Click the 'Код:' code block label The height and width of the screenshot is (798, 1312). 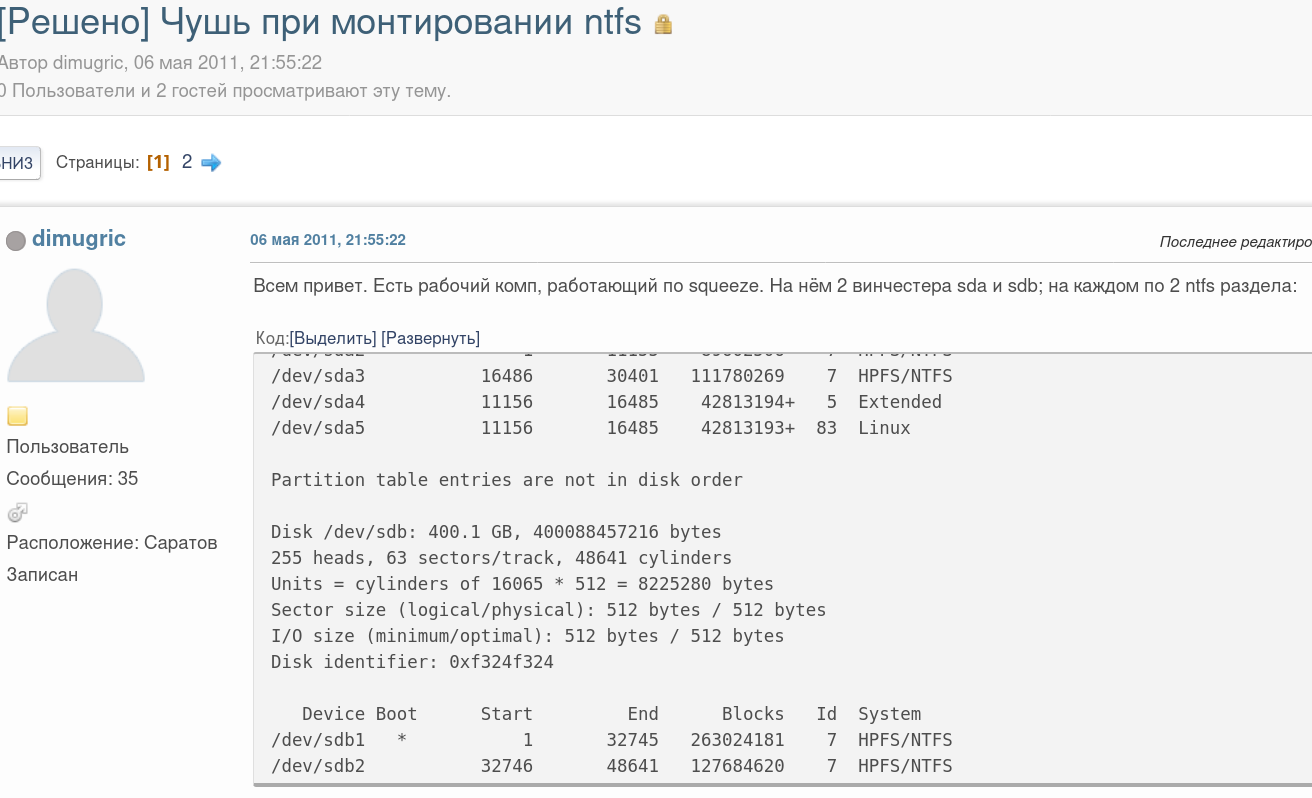(272, 338)
